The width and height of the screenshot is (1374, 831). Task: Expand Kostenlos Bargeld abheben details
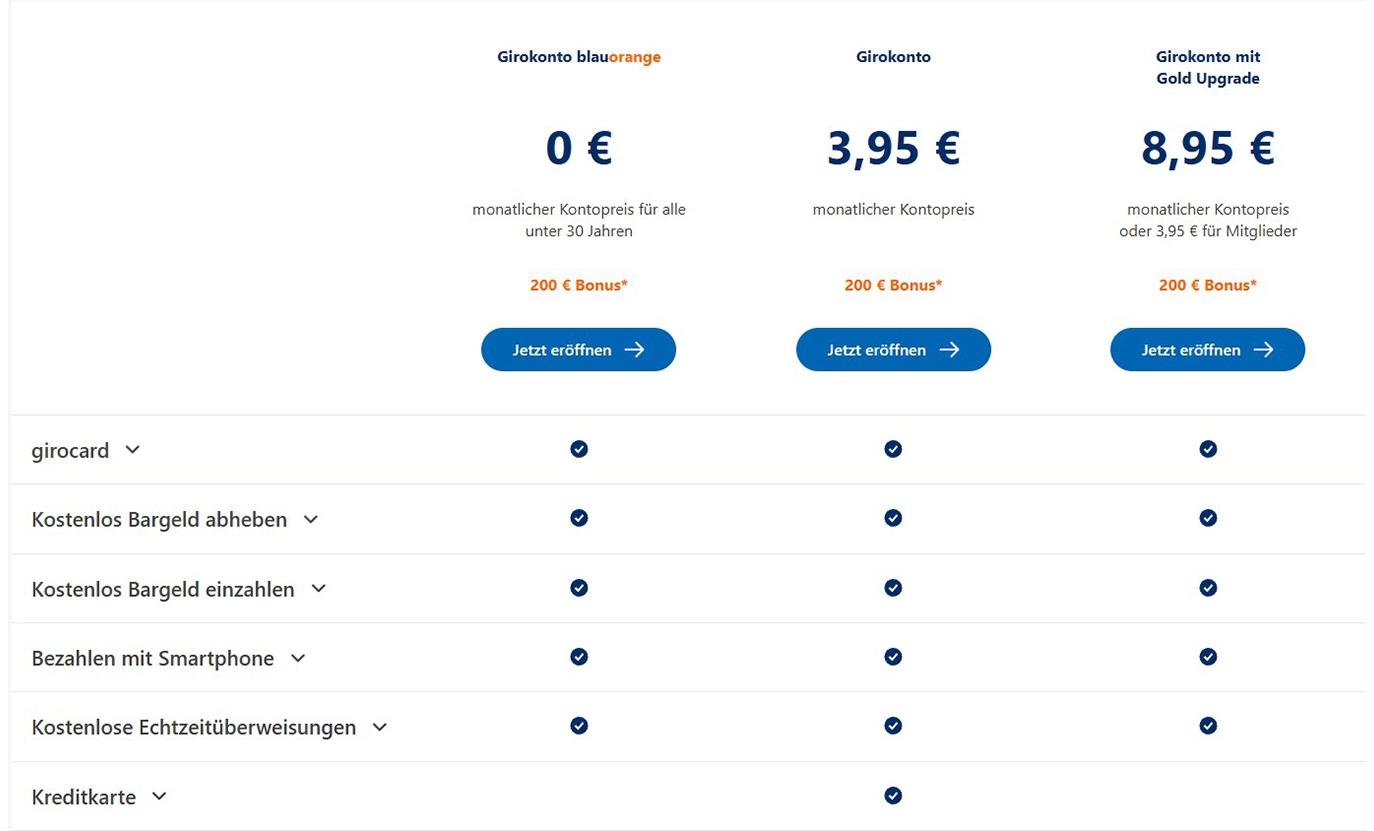[x=311, y=519]
